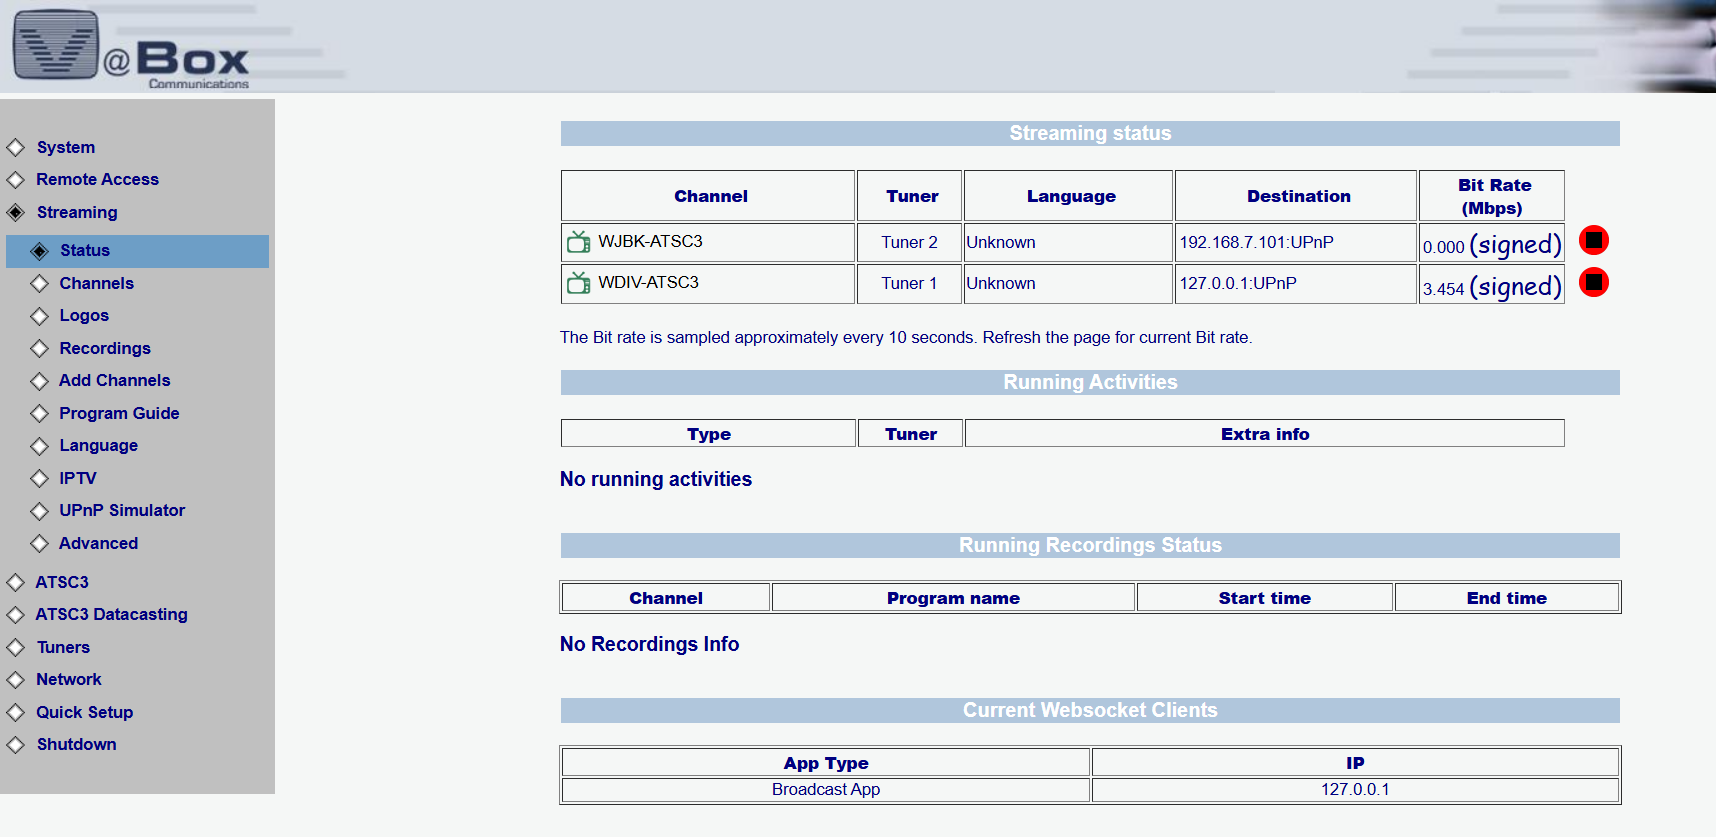The height and width of the screenshot is (837, 1716).
Task: Open the Shutdown menu item
Action: coord(76,744)
